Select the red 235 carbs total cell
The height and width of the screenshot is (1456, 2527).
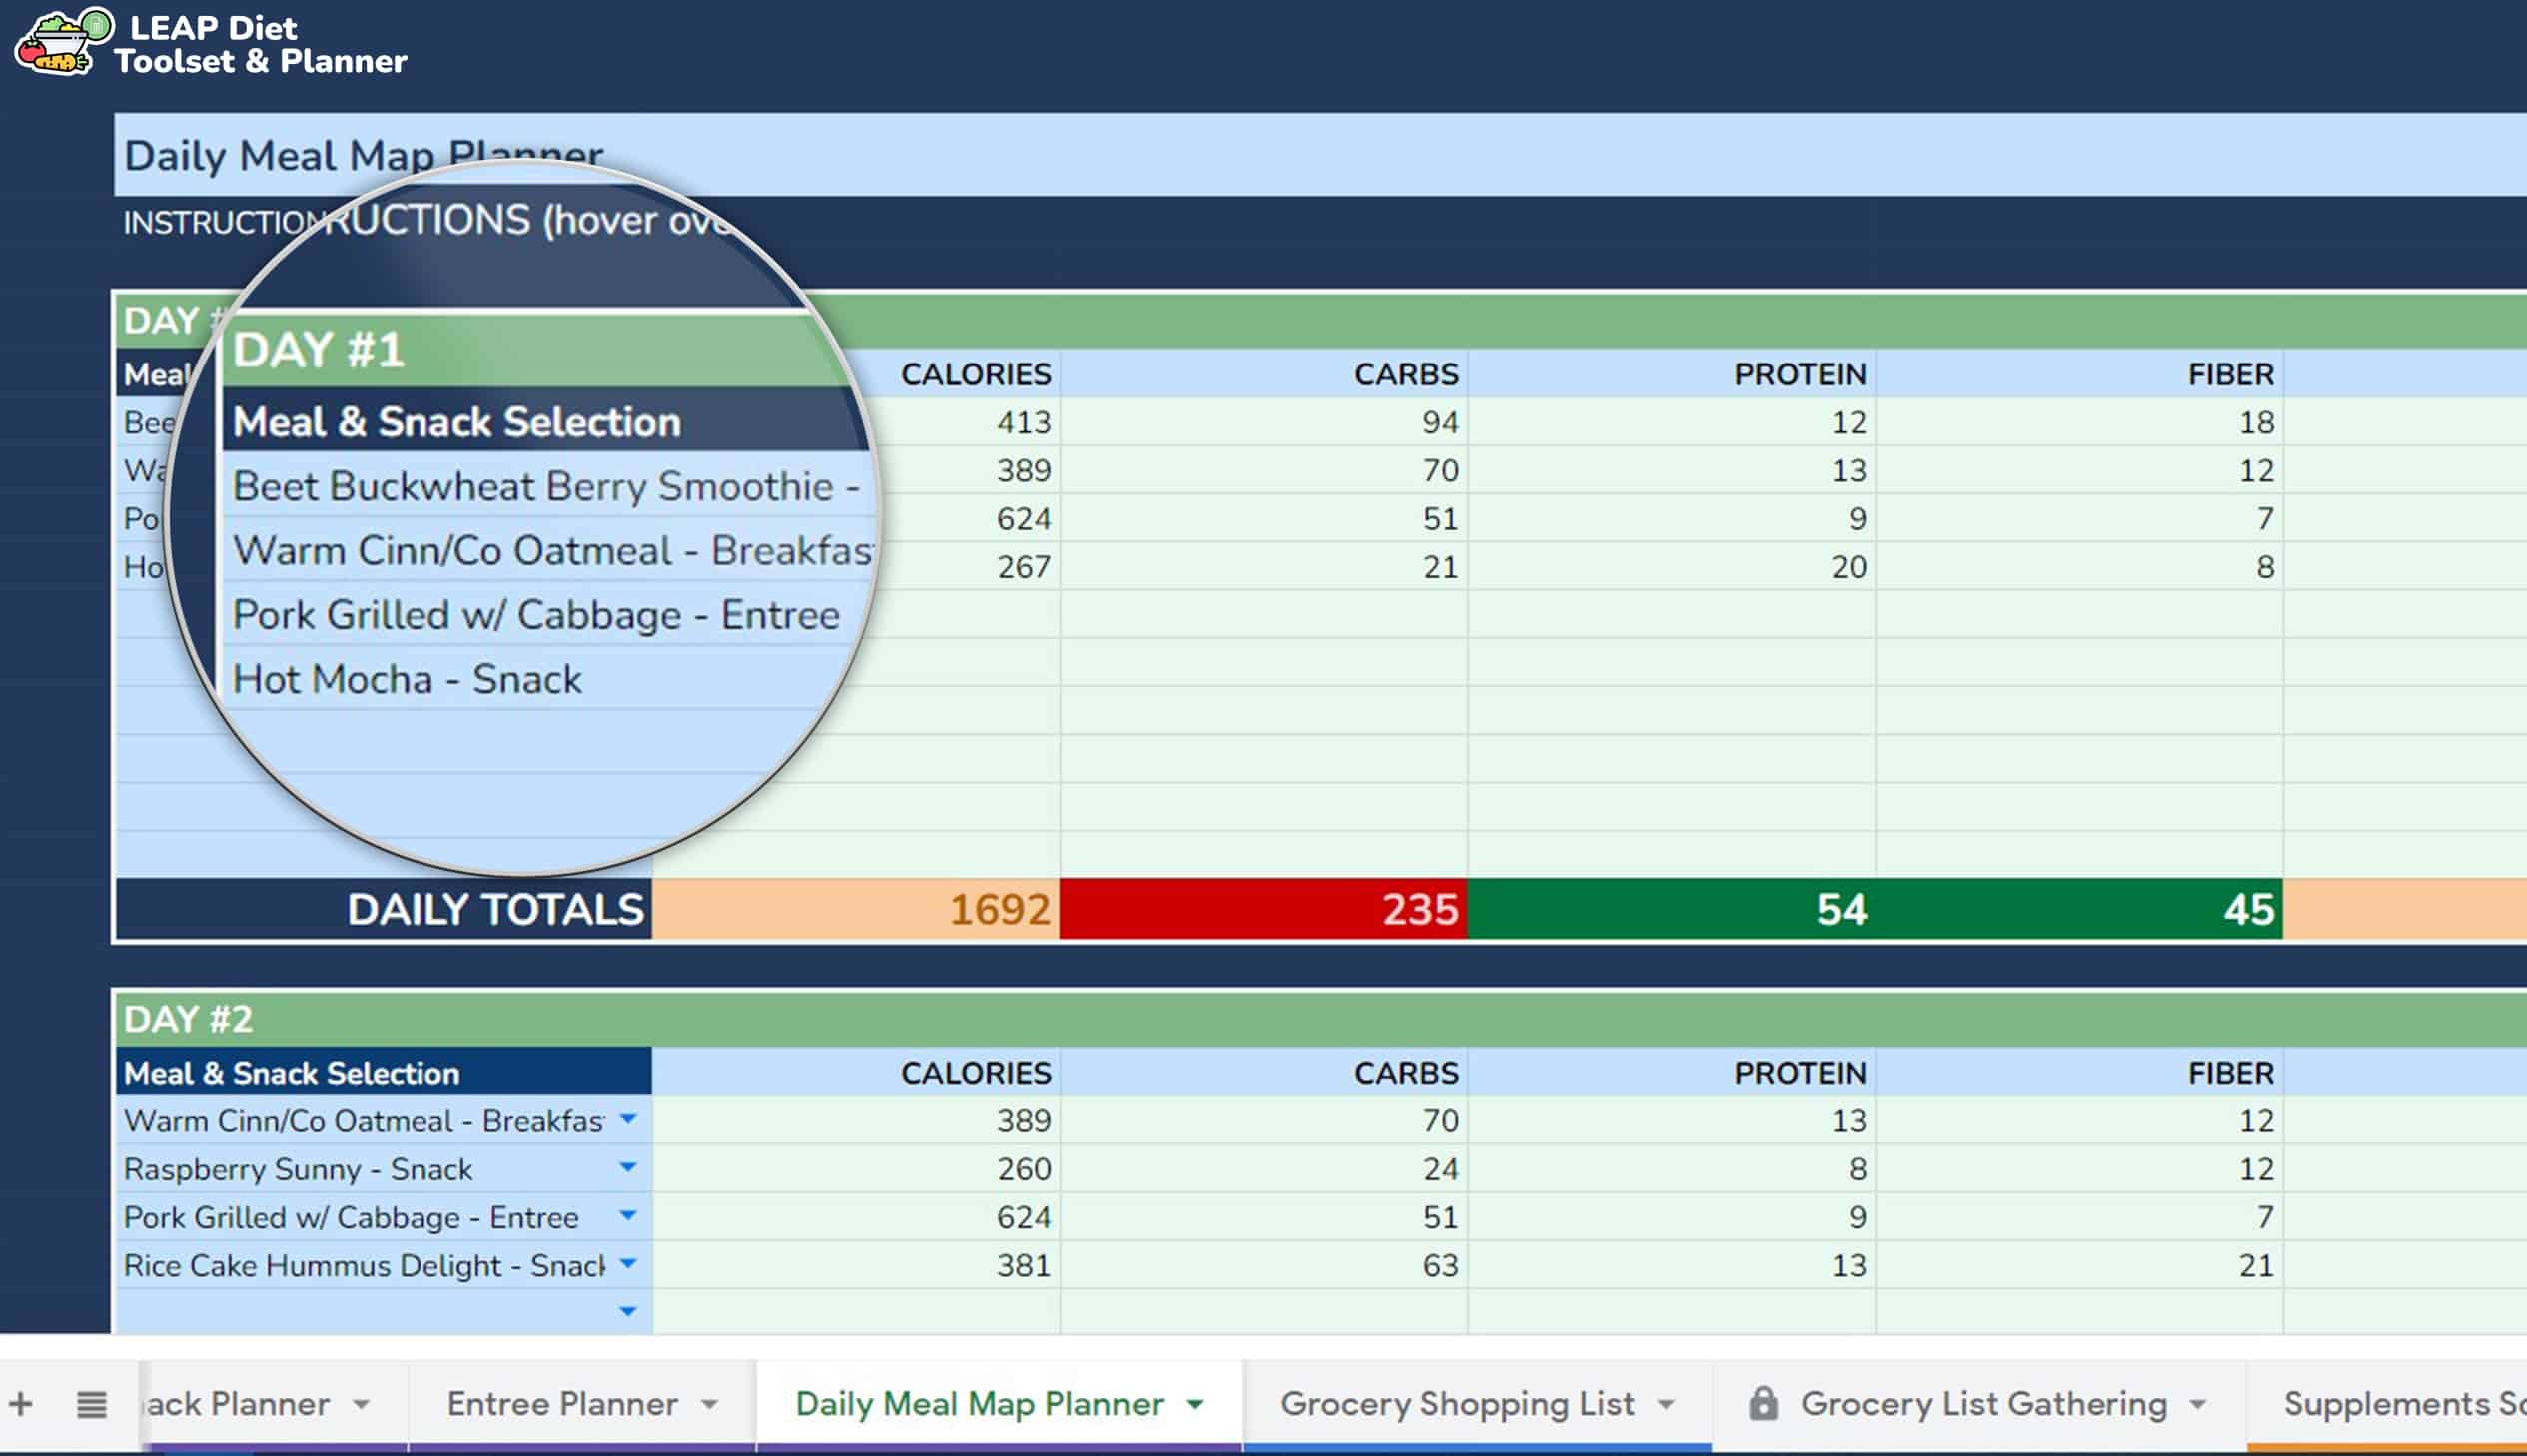point(1264,909)
